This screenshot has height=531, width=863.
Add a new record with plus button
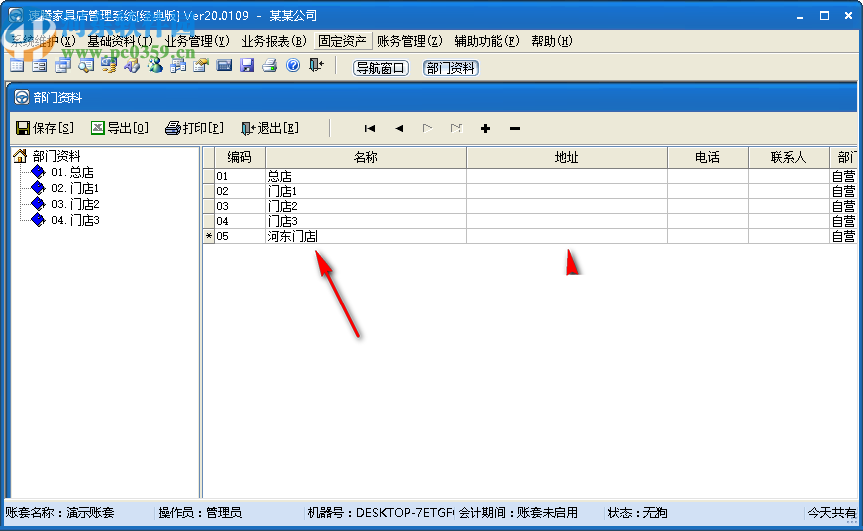[x=485, y=128]
